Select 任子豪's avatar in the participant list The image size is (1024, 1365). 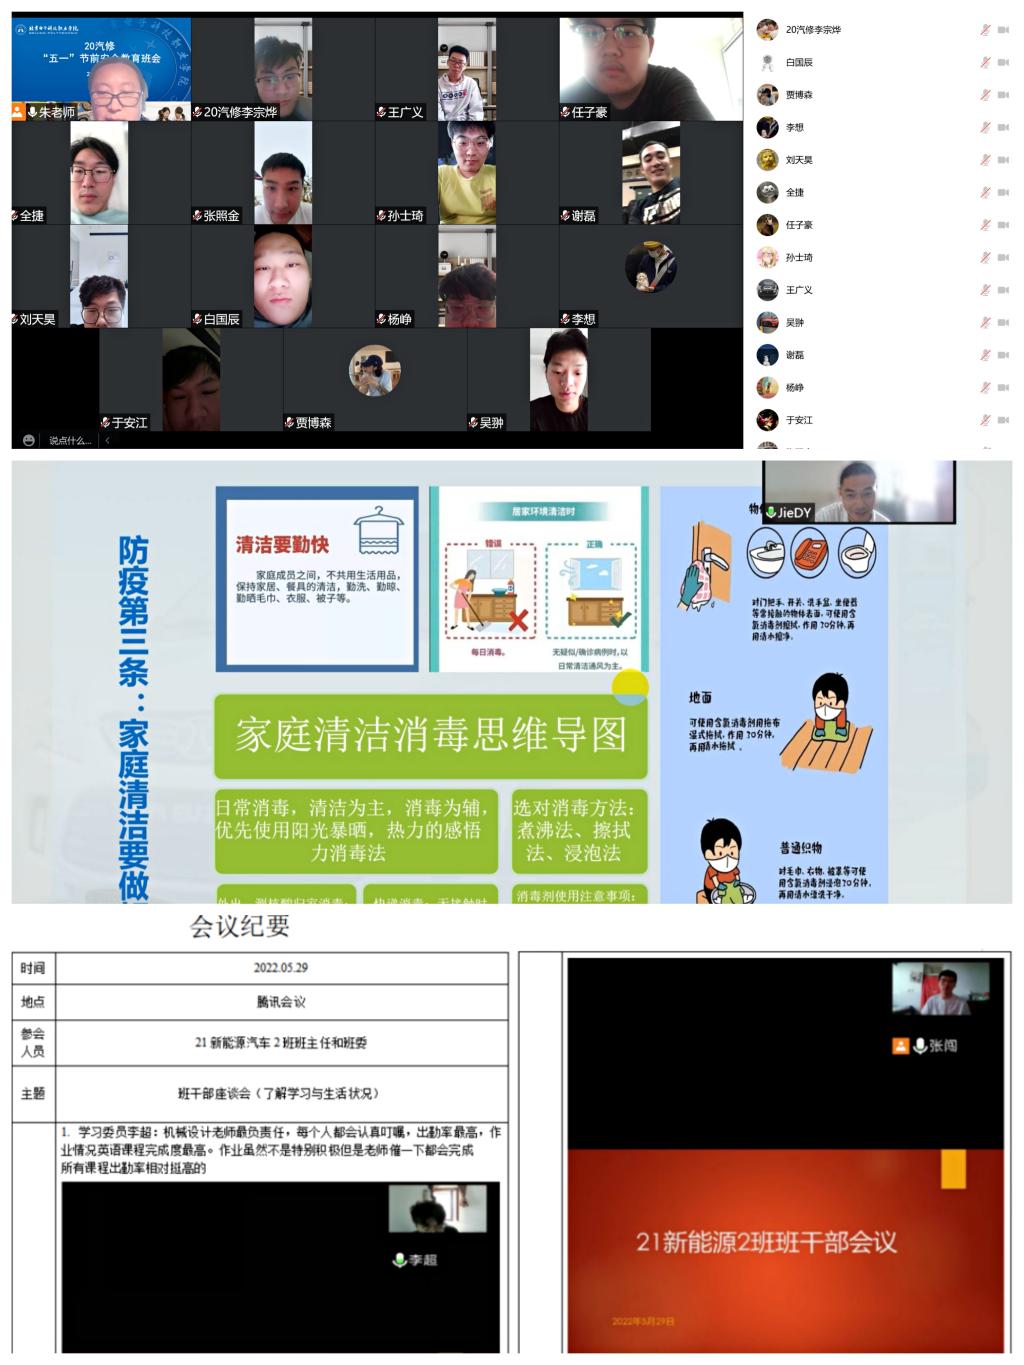[767, 225]
